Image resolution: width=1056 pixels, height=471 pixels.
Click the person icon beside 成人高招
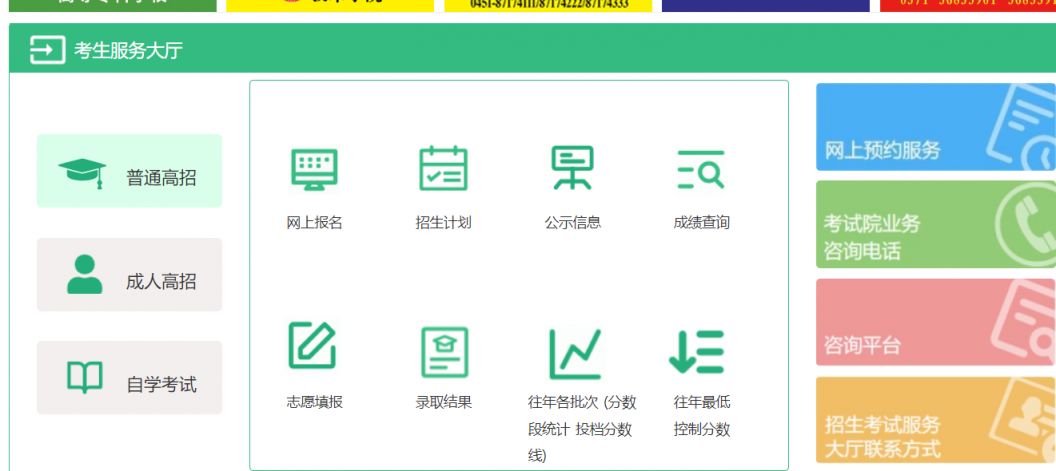[85, 274]
